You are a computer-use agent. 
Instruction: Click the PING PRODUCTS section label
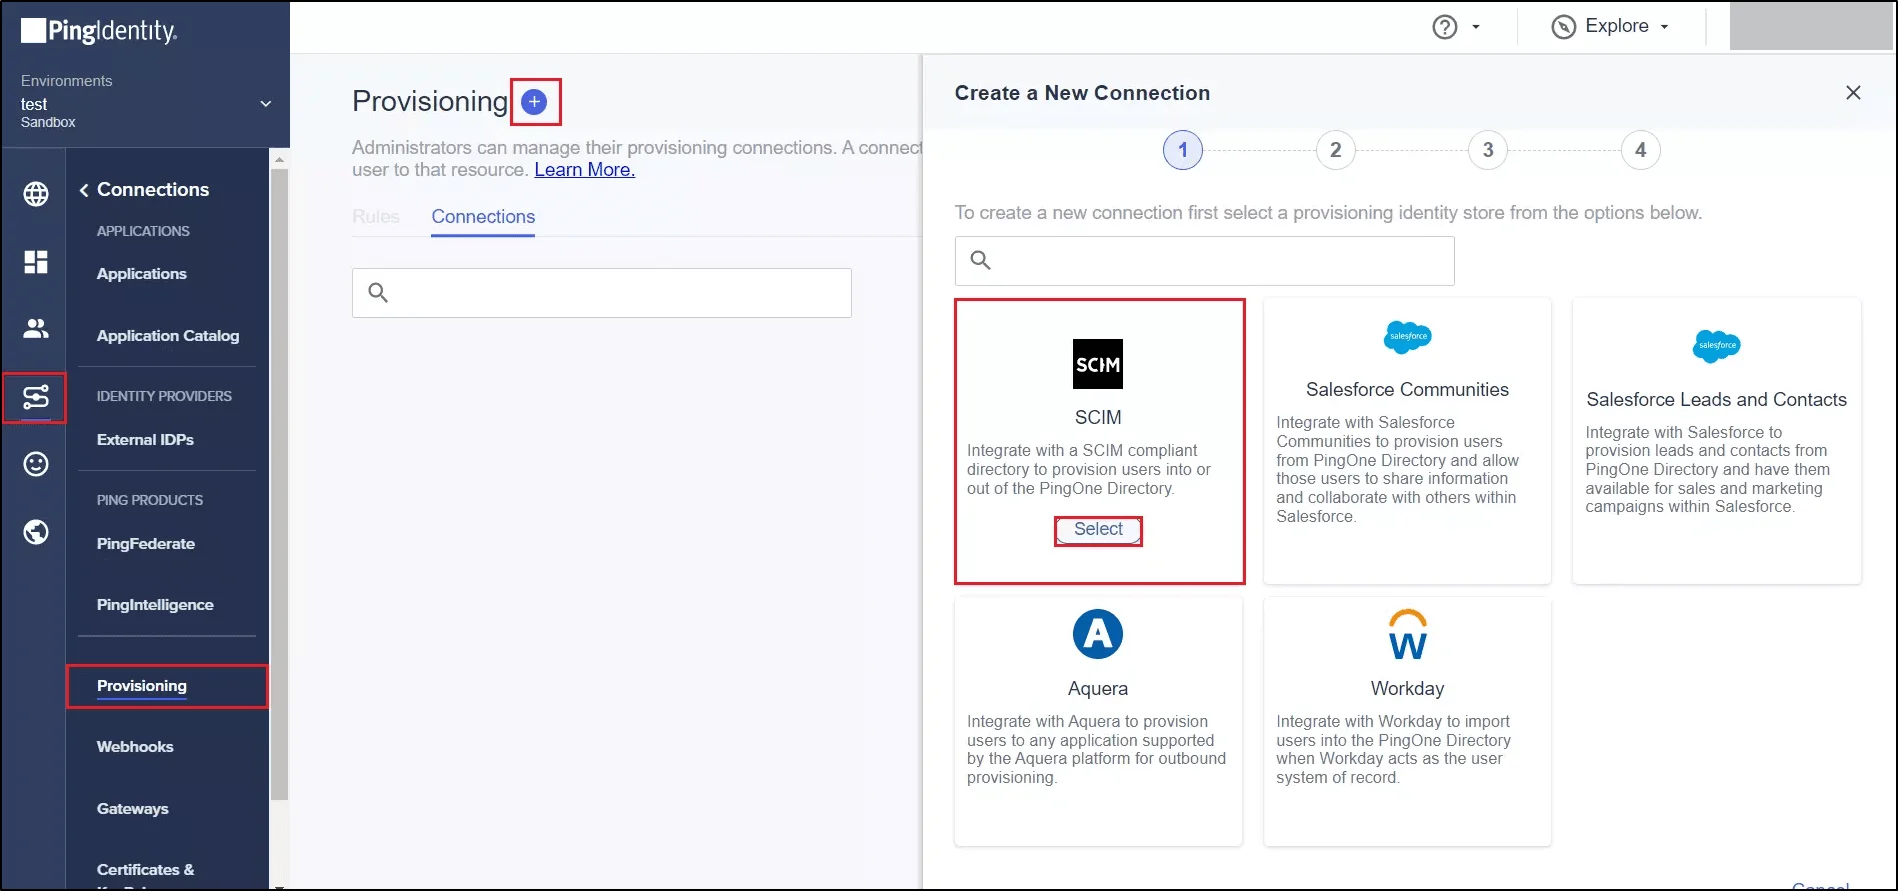coord(150,500)
